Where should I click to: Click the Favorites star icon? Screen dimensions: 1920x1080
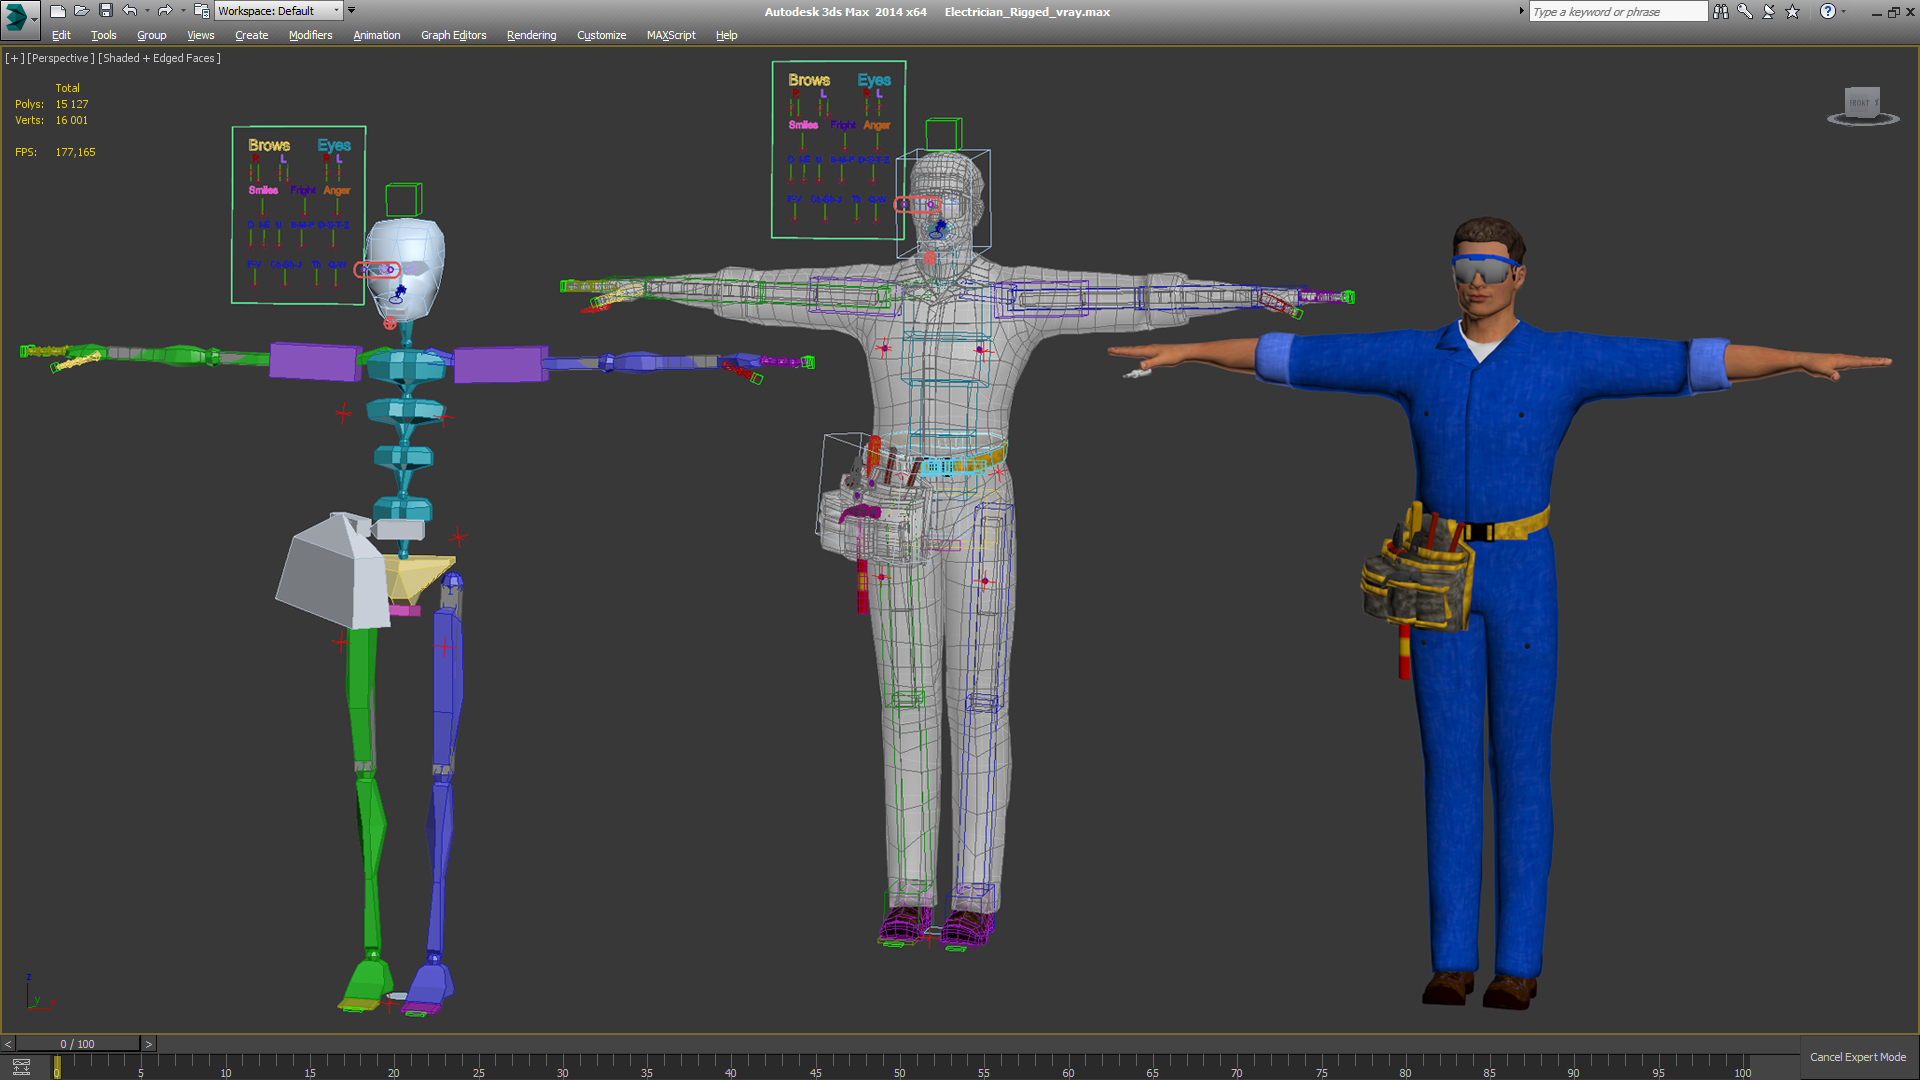point(1792,11)
